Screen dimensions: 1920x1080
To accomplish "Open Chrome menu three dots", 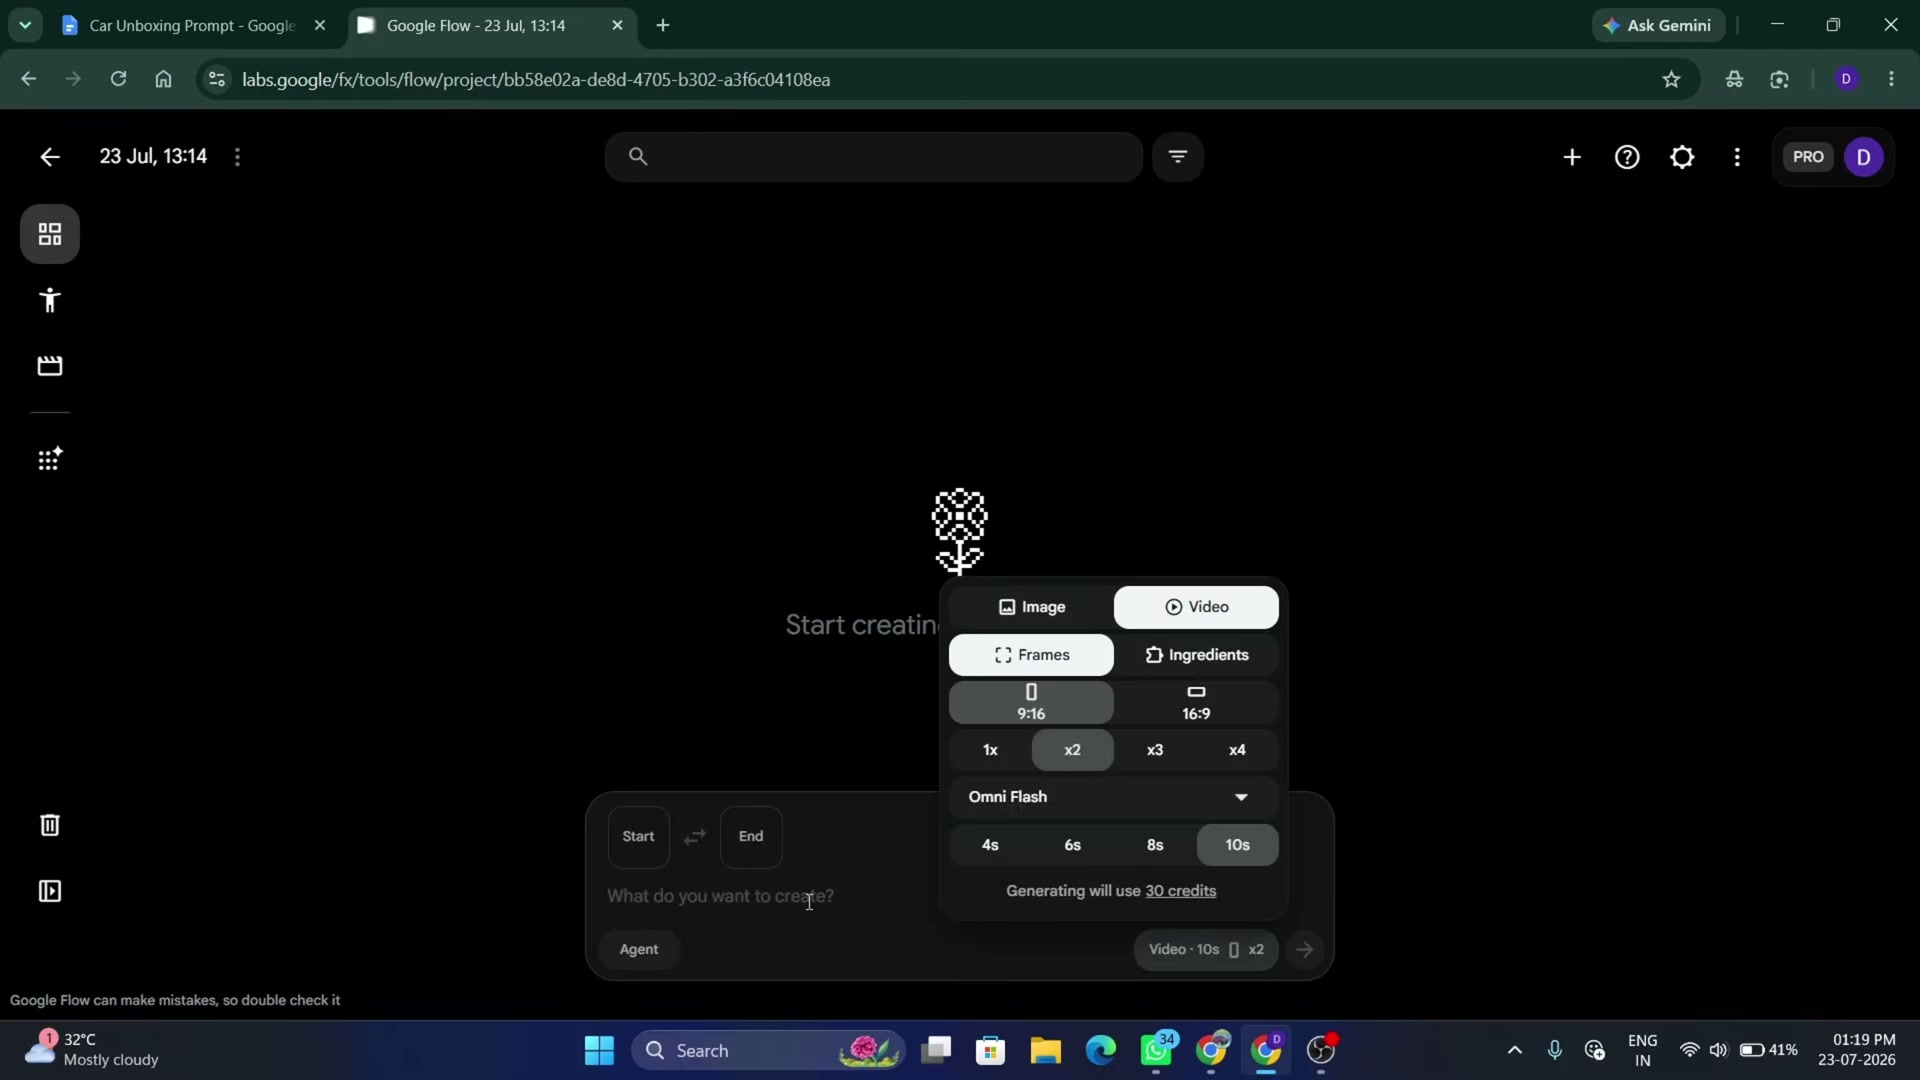I will [1891, 80].
